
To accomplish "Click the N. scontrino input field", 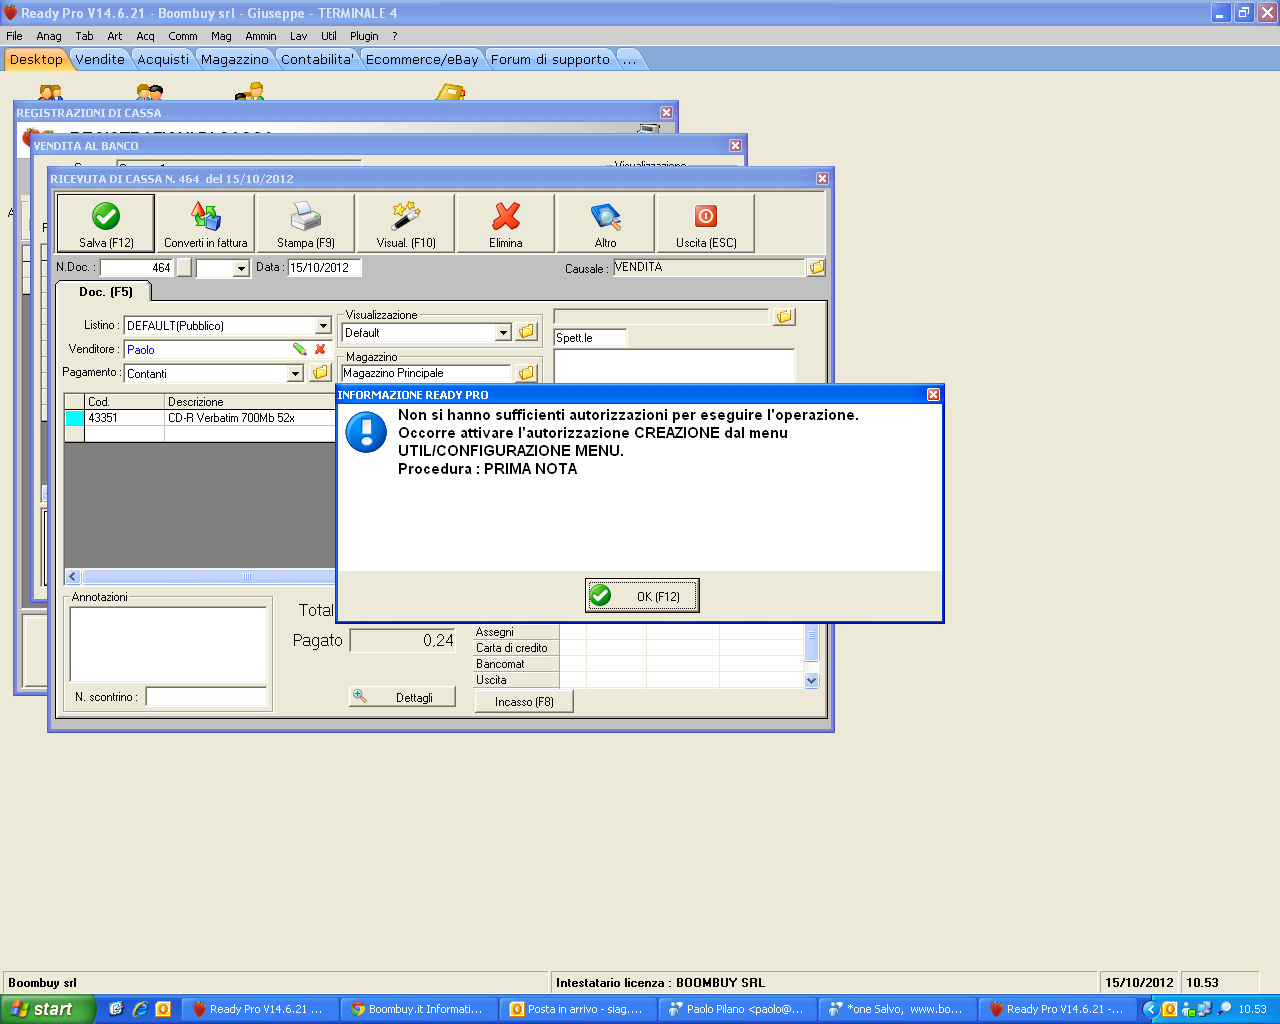I will coord(206,697).
